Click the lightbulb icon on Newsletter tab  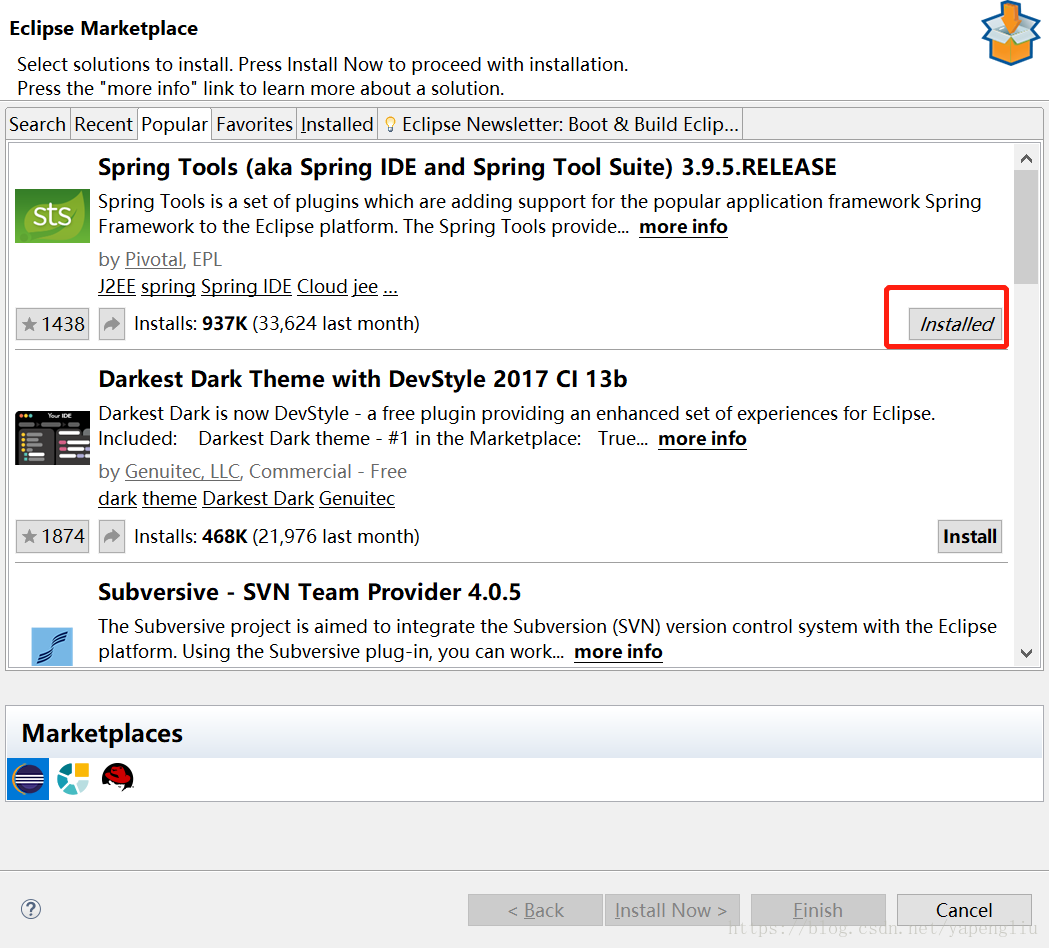pos(390,124)
